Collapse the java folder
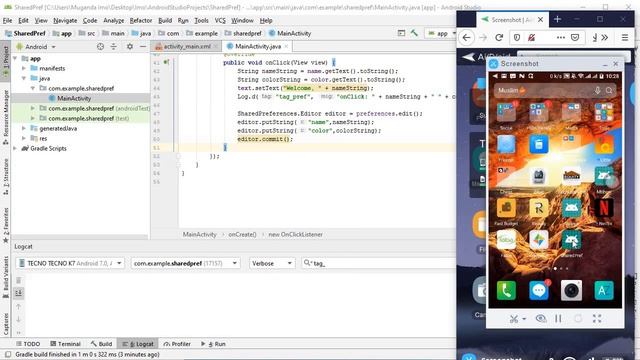The image size is (640, 360). (x=24, y=78)
